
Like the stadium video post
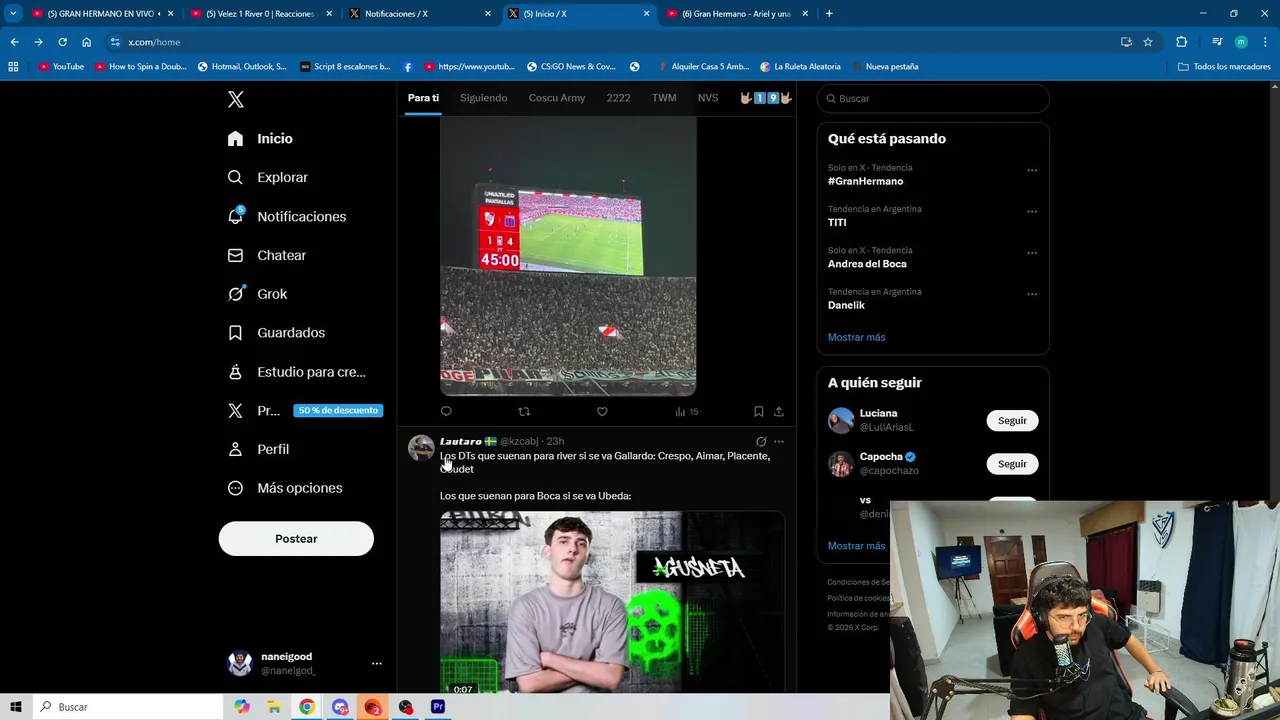(x=602, y=411)
